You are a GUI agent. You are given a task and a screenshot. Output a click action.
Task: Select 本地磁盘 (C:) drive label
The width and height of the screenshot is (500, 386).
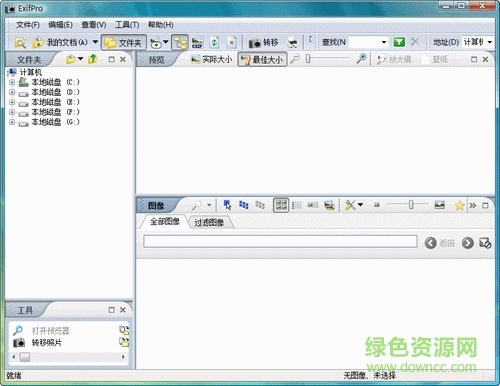[55, 82]
